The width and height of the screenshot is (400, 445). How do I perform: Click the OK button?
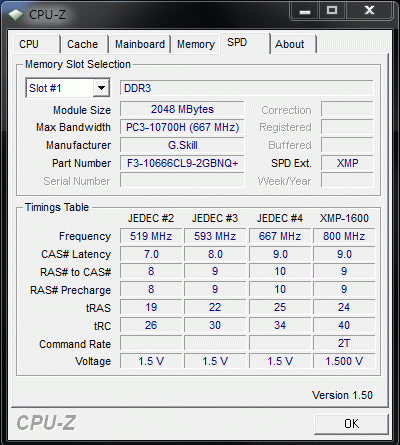pyautogui.click(x=351, y=424)
